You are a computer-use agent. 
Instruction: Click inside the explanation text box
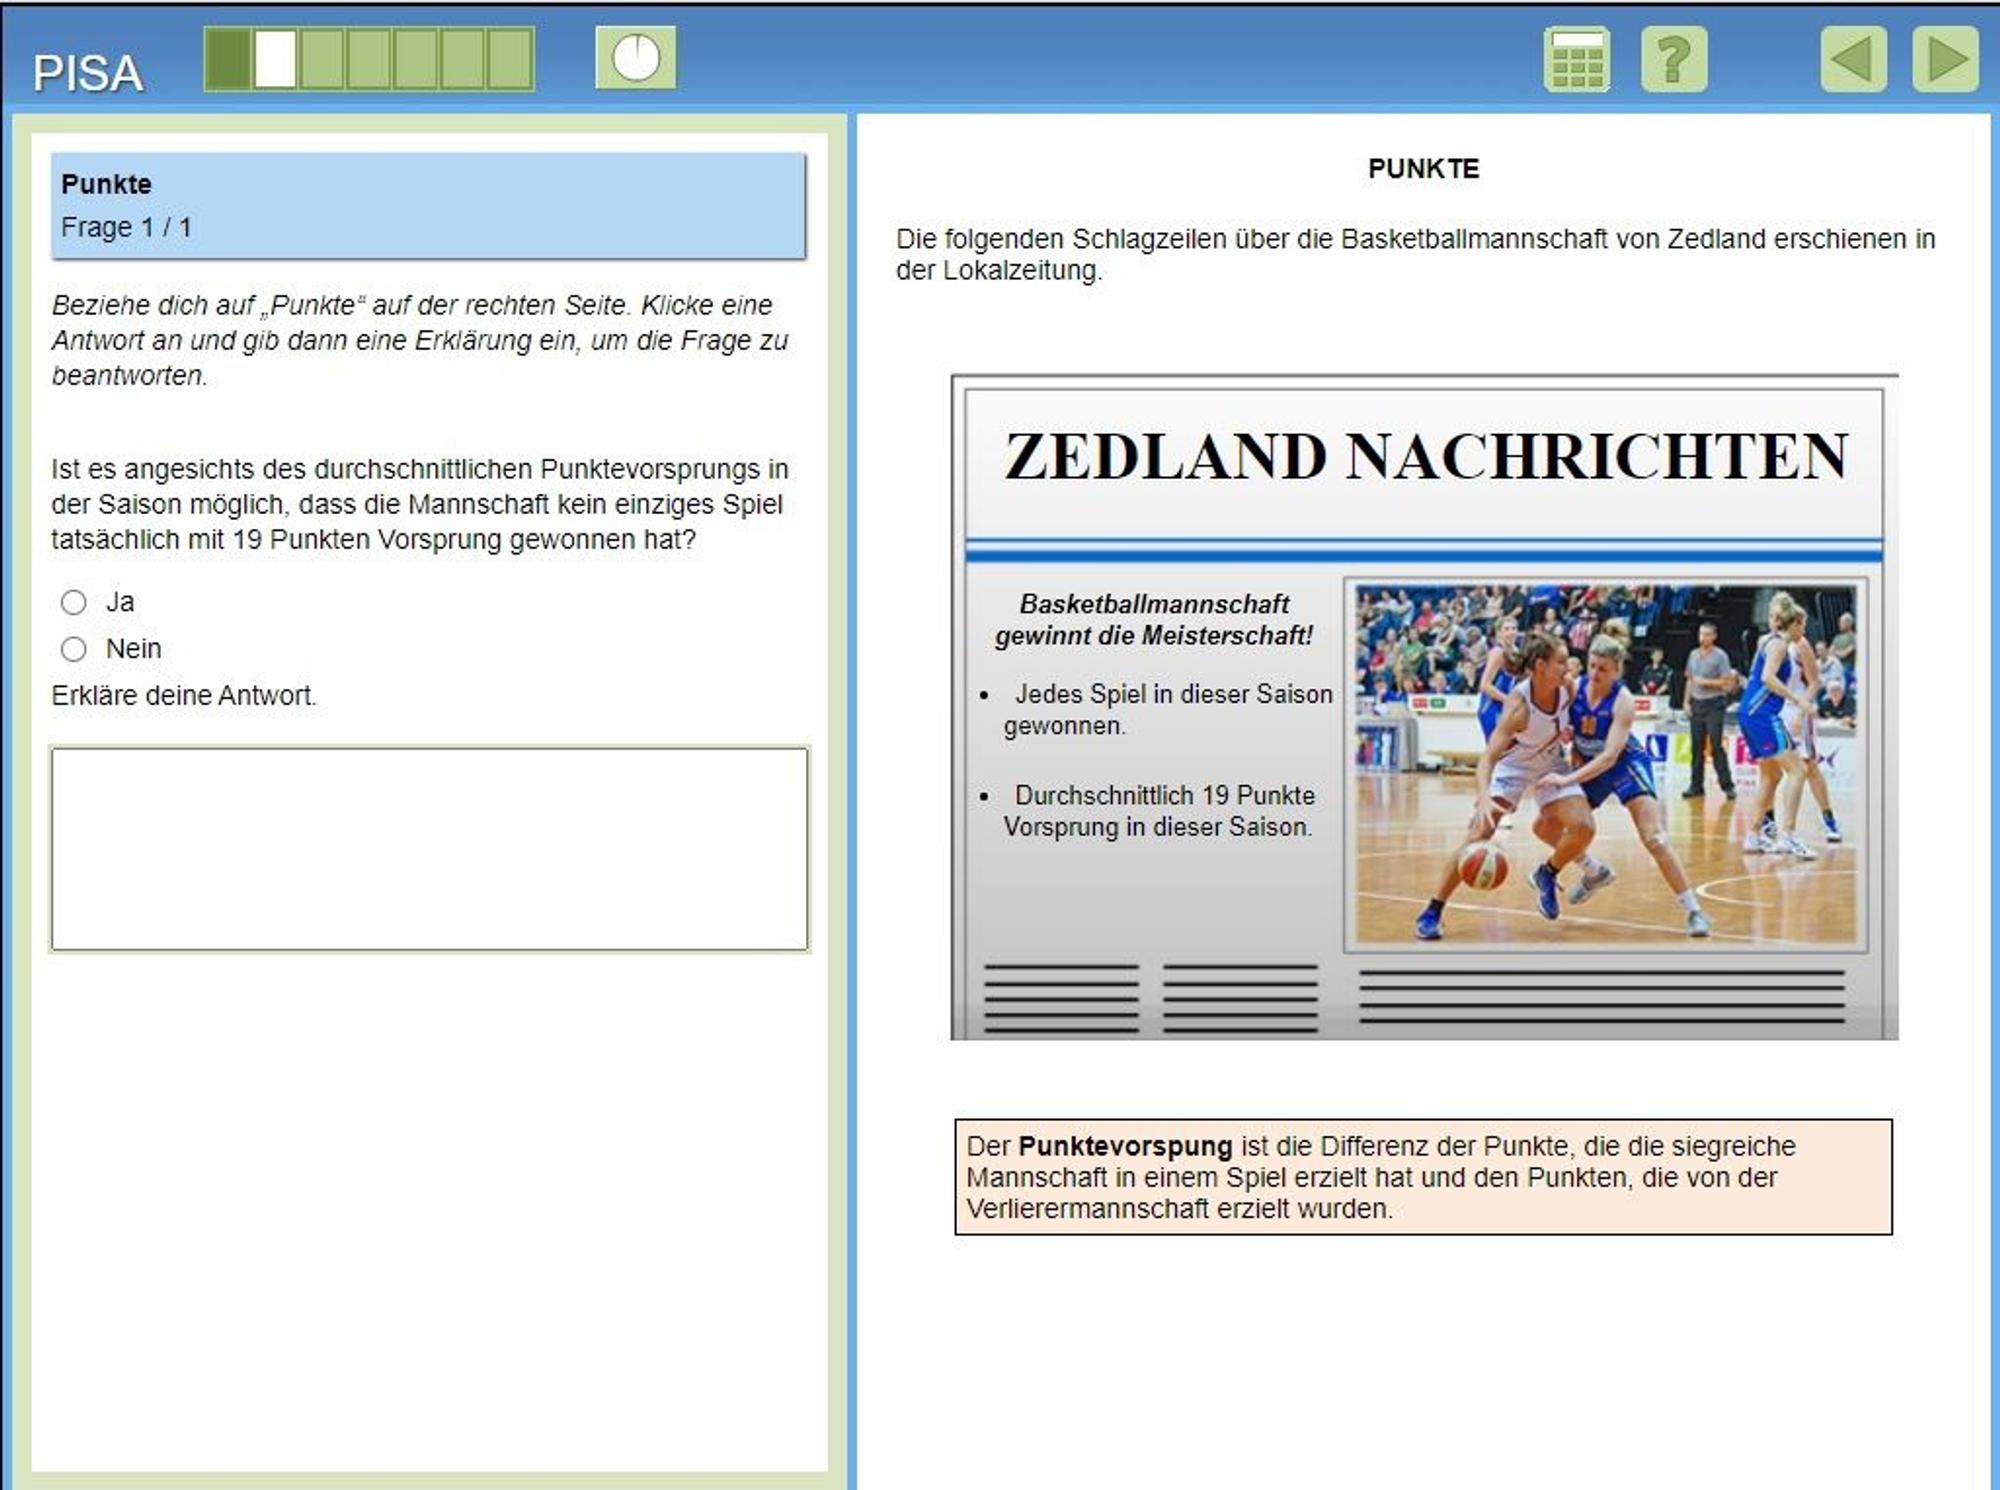[x=430, y=849]
